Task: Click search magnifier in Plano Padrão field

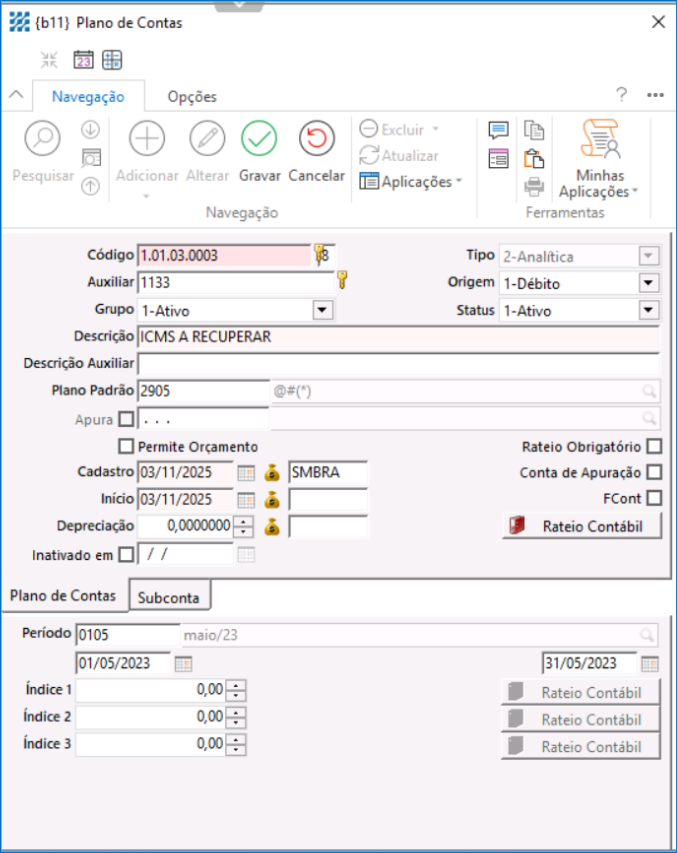Action: [649, 391]
